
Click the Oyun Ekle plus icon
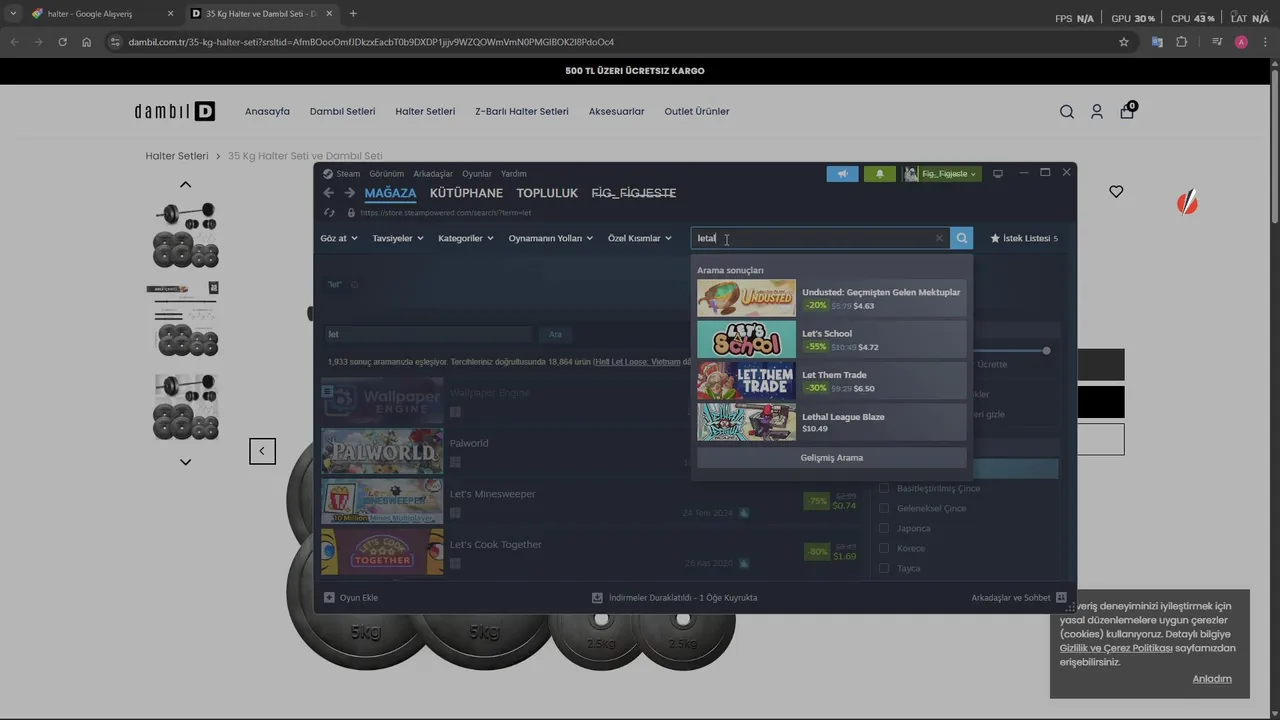tap(329, 597)
